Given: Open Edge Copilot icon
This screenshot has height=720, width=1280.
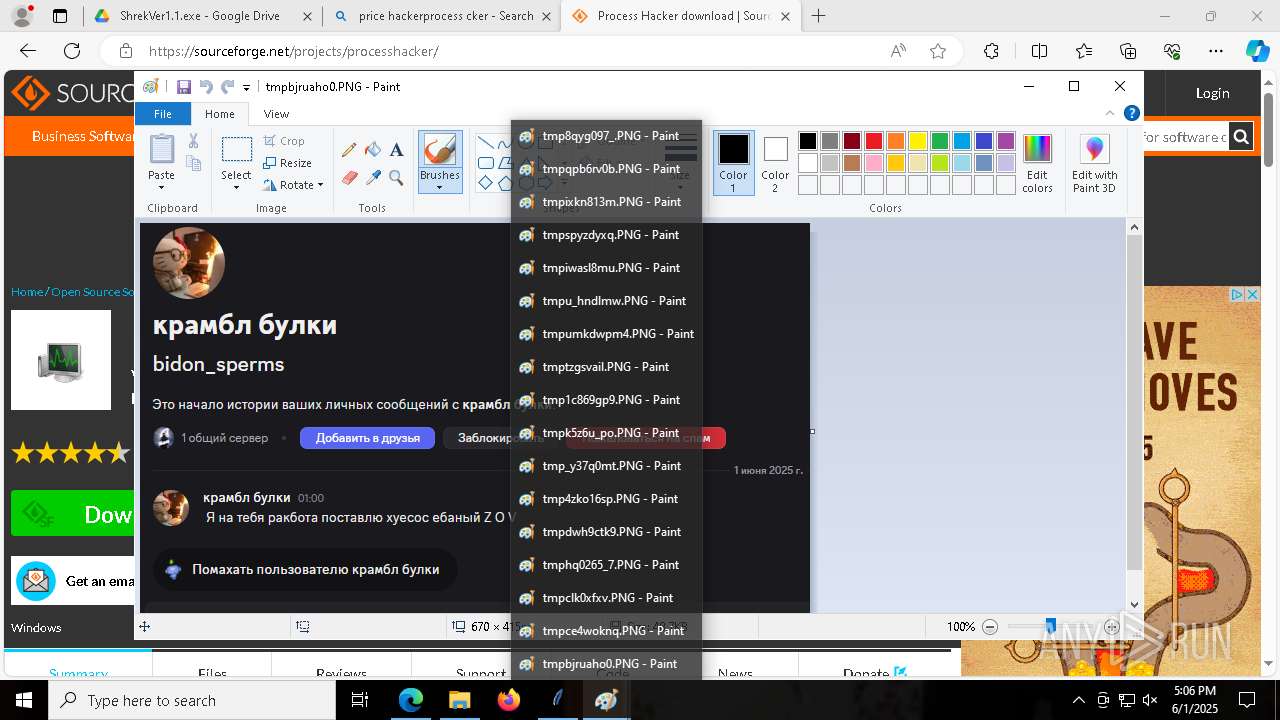Looking at the screenshot, I should (x=1256, y=51).
